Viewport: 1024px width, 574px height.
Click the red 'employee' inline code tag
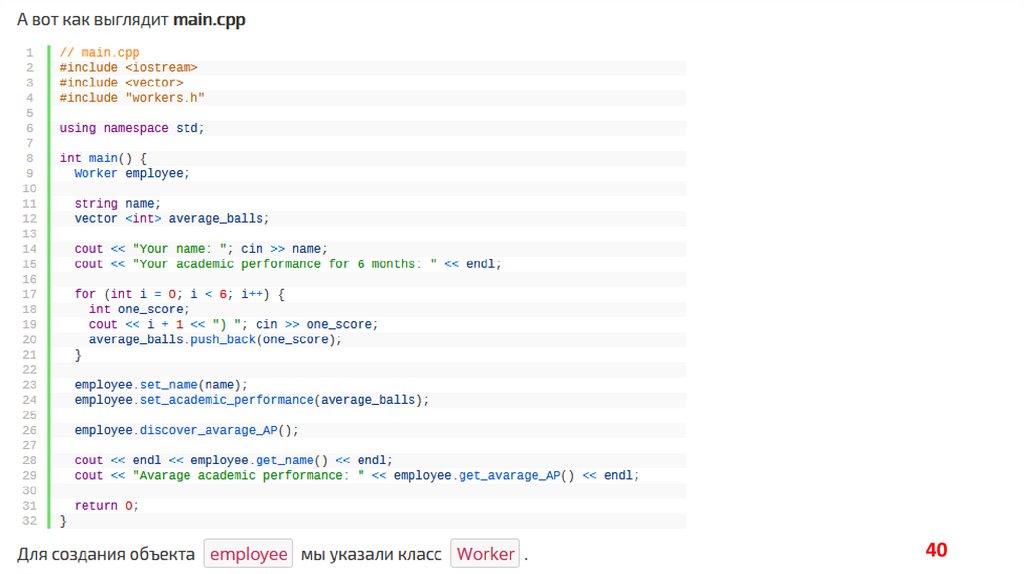pos(248,553)
